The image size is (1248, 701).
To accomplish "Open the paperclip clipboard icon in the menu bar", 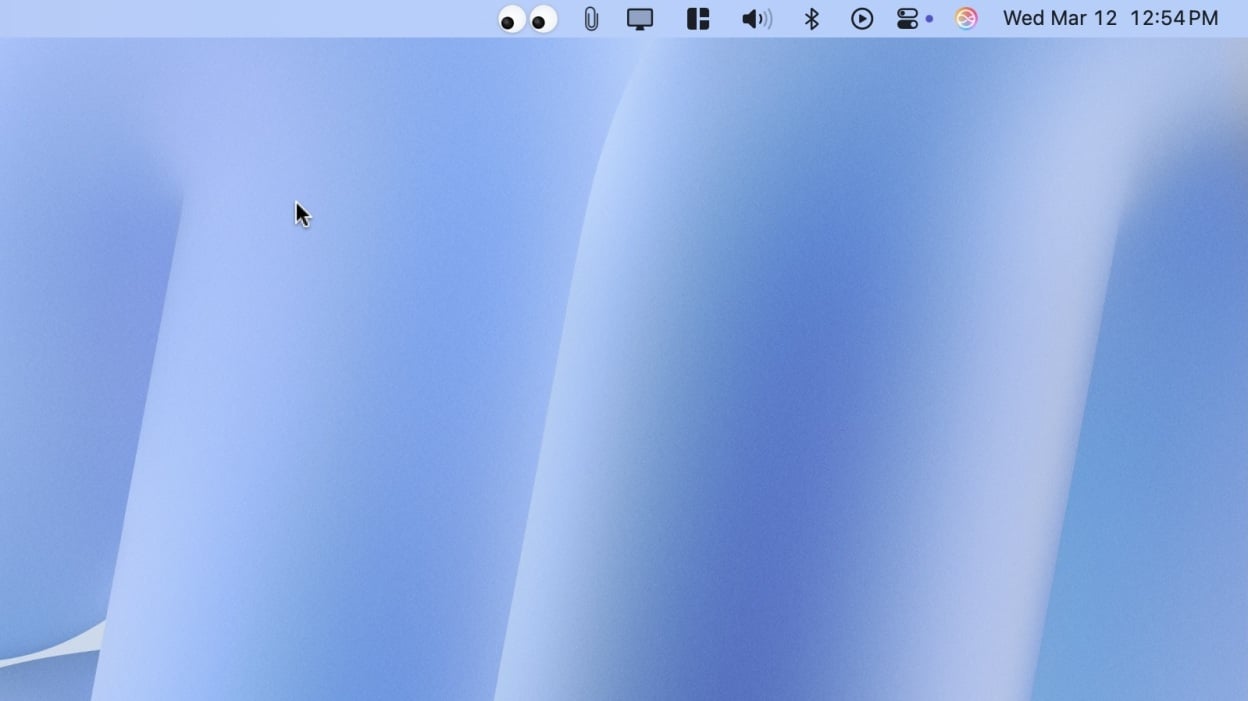I will tap(590, 18).
